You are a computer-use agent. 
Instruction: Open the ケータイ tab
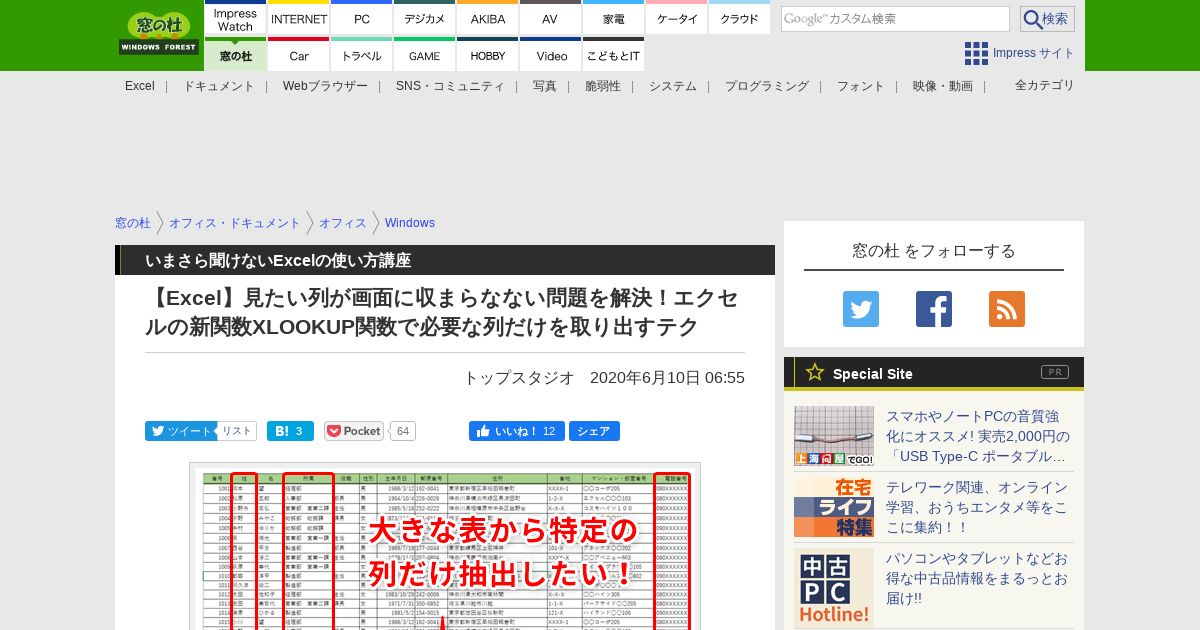[x=677, y=18]
